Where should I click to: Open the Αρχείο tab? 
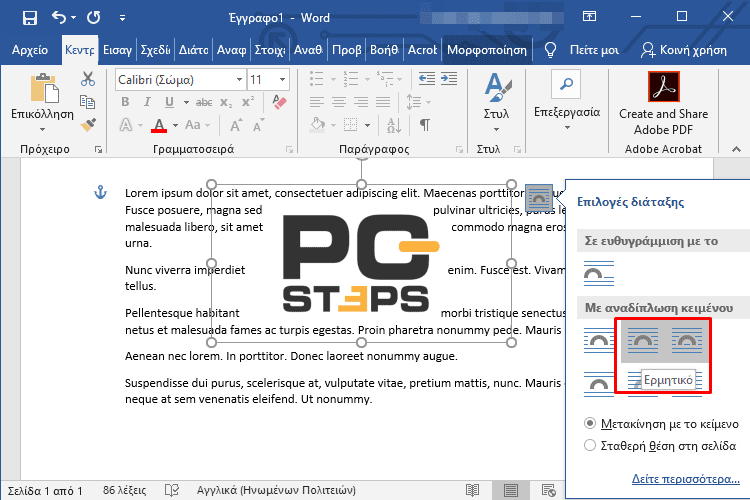click(x=30, y=50)
